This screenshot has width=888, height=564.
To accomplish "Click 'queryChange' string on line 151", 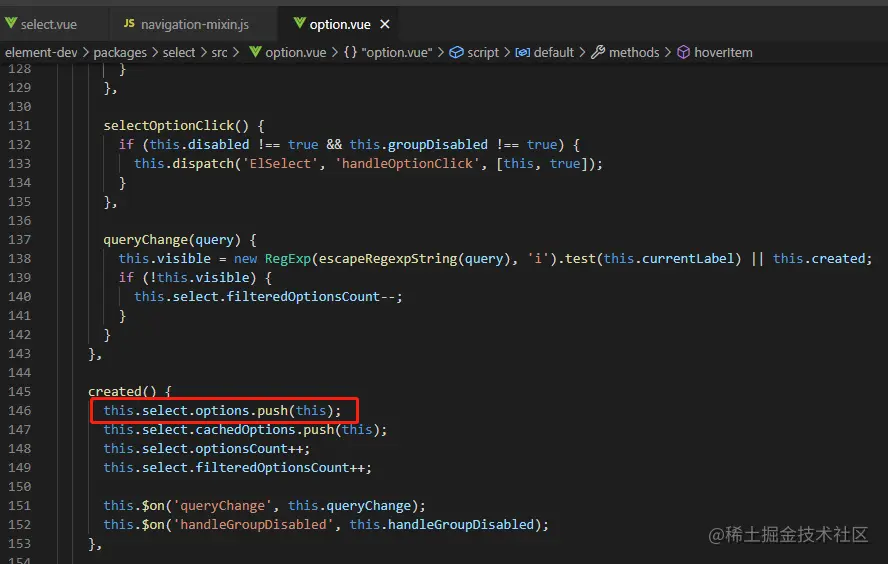I will coord(222,506).
